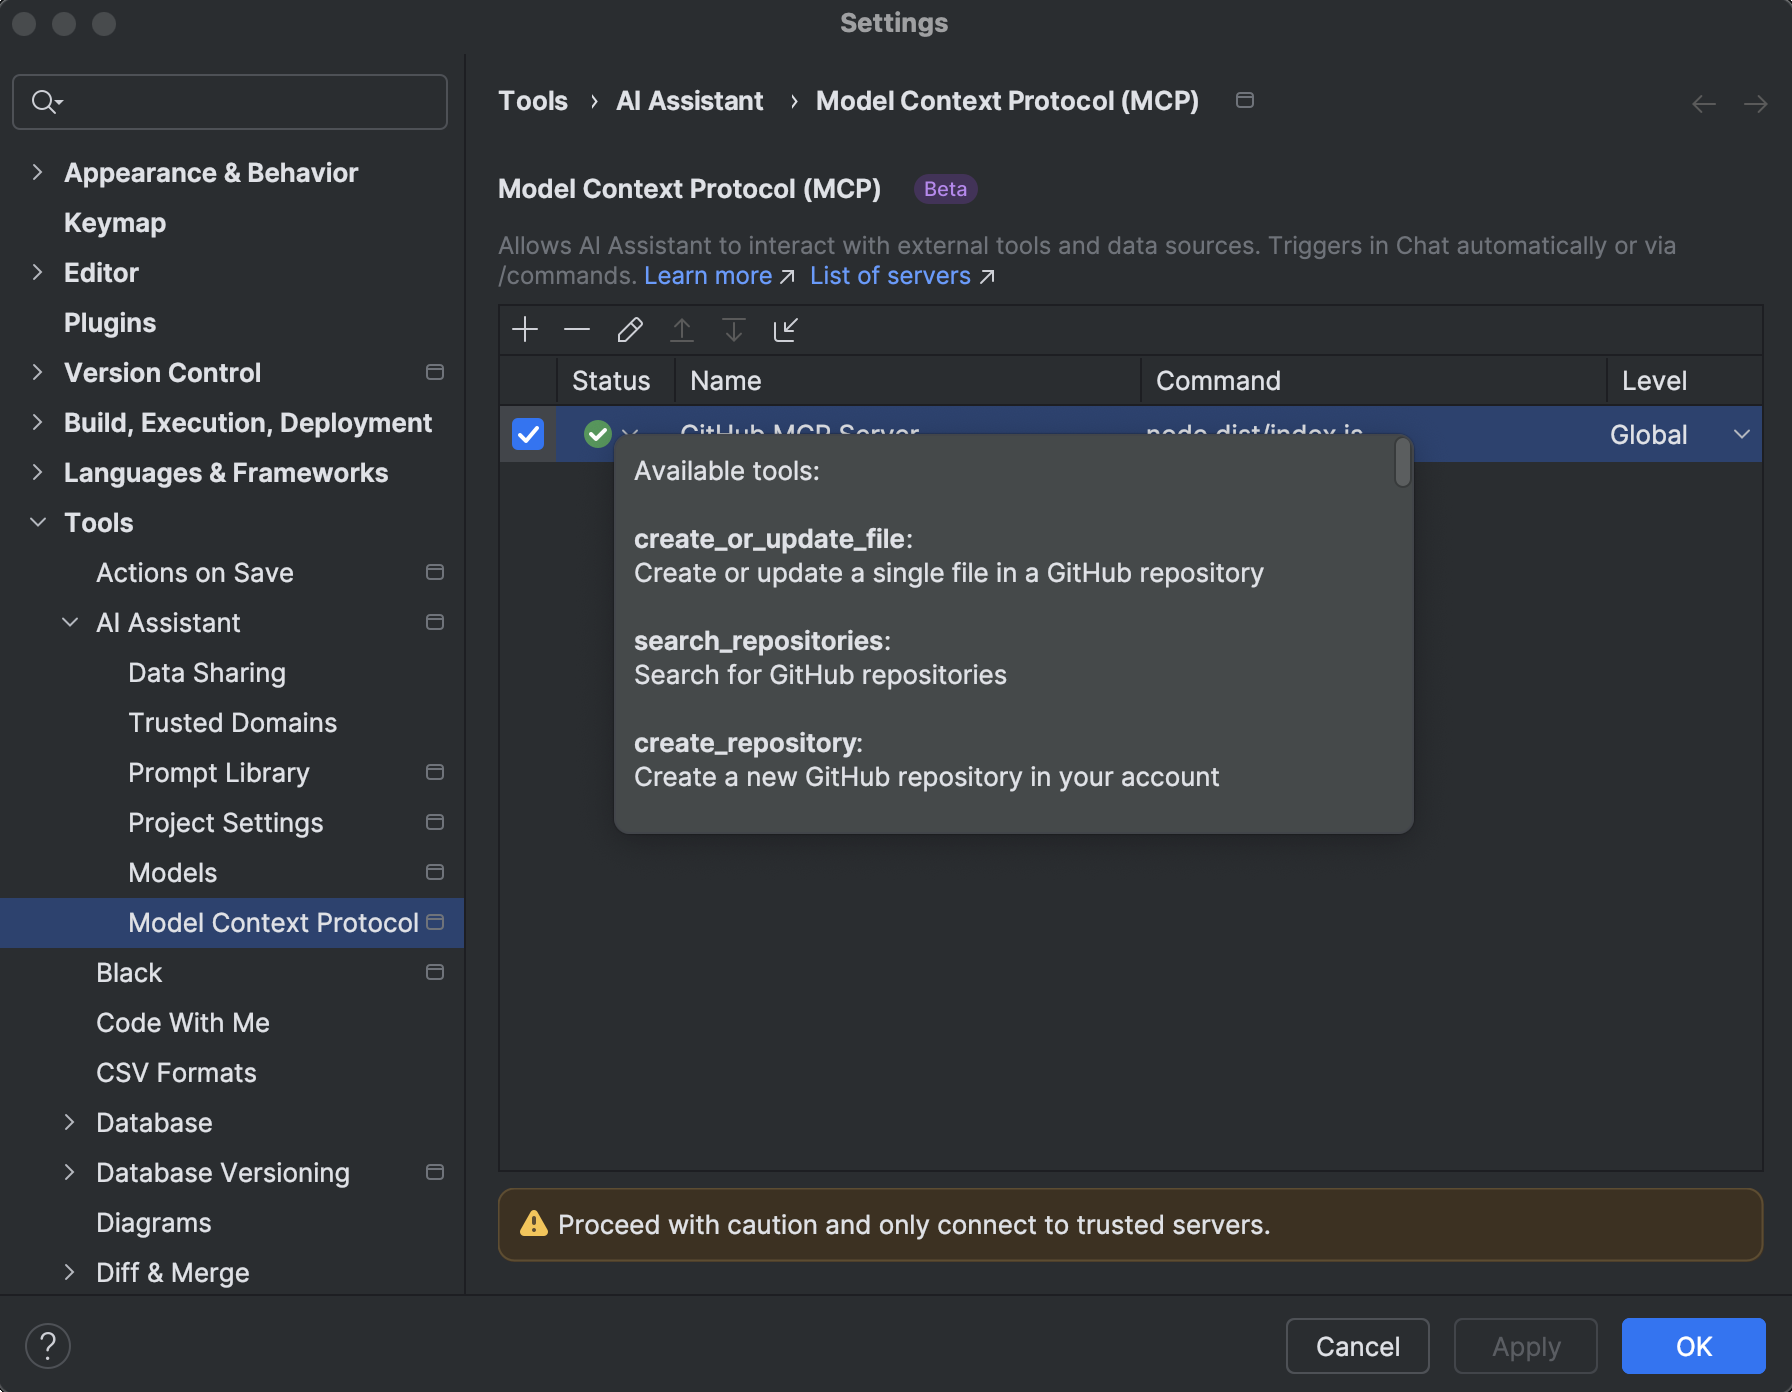Image resolution: width=1792 pixels, height=1392 pixels.
Task: Add a new MCP server with the plus icon
Action: (525, 330)
